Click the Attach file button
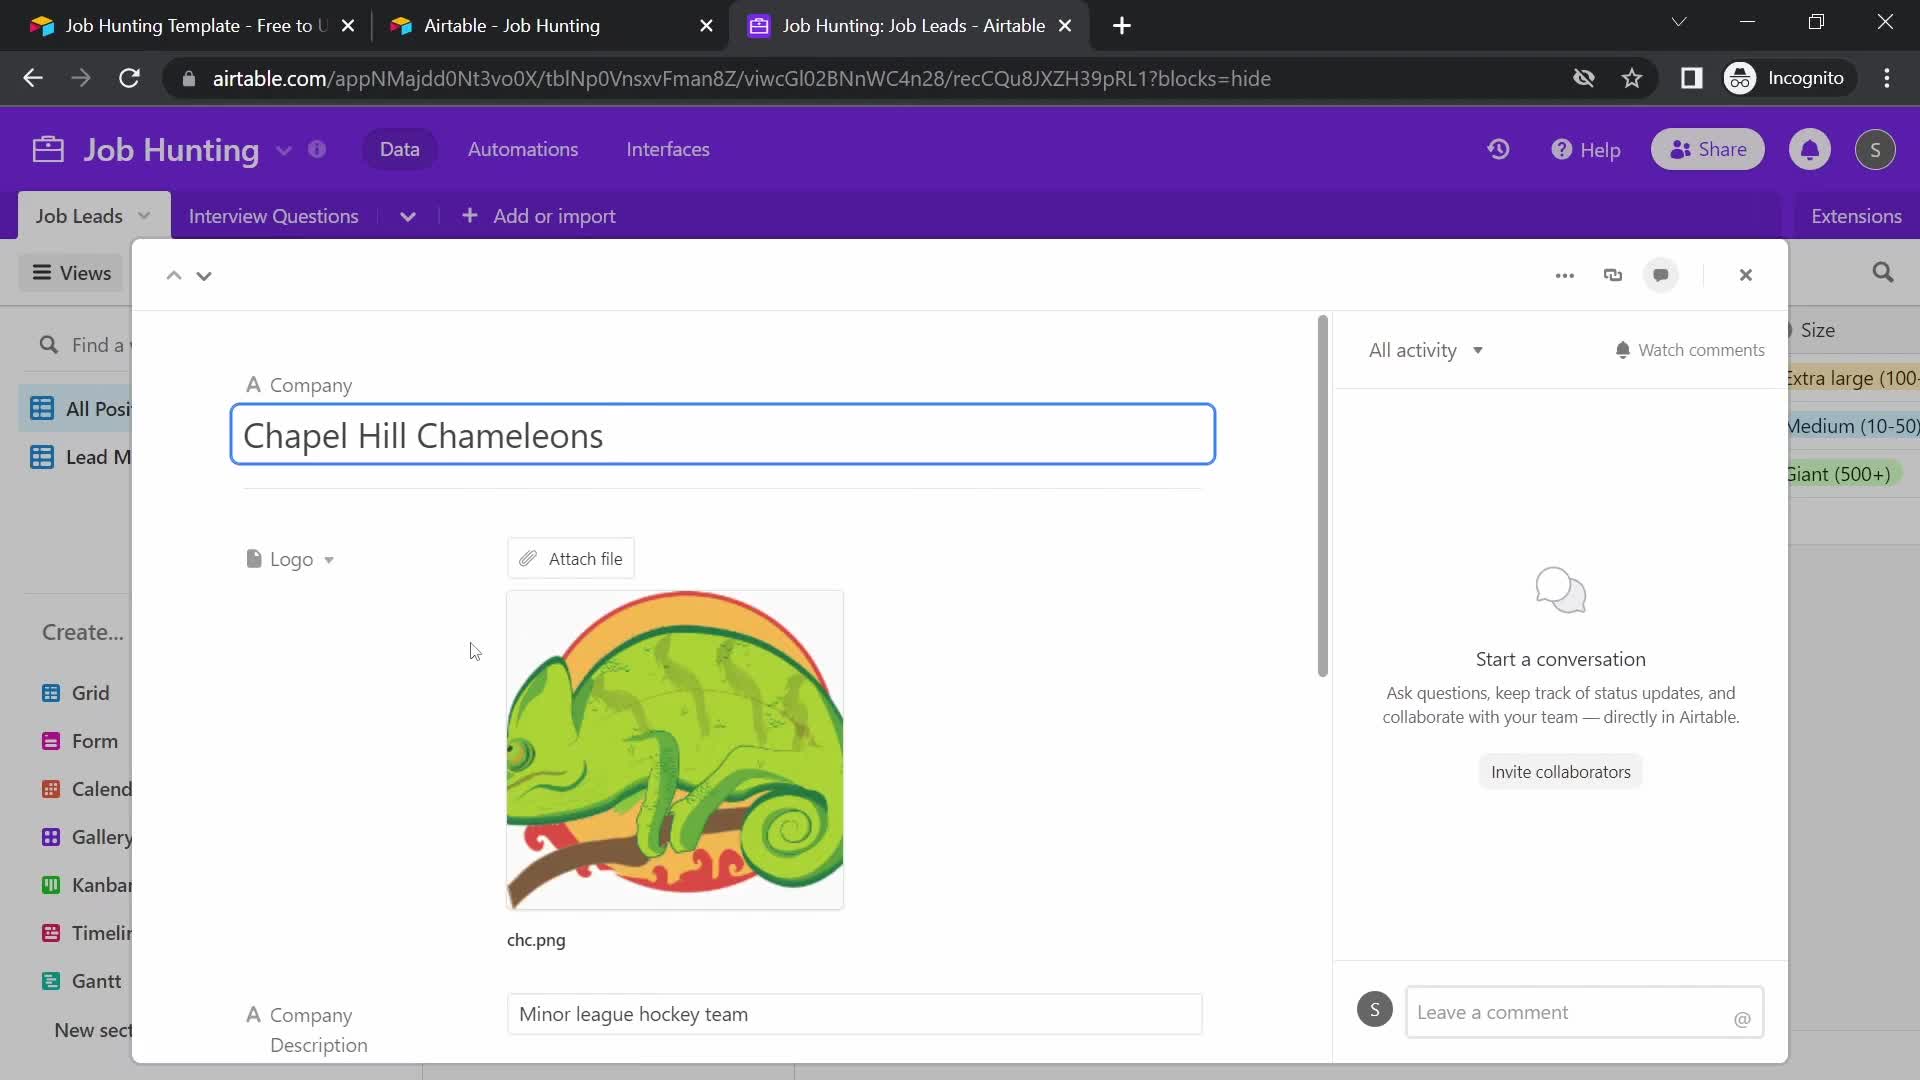The height and width of the screenshot is (1080, 1920). click(x=571, y=558)
